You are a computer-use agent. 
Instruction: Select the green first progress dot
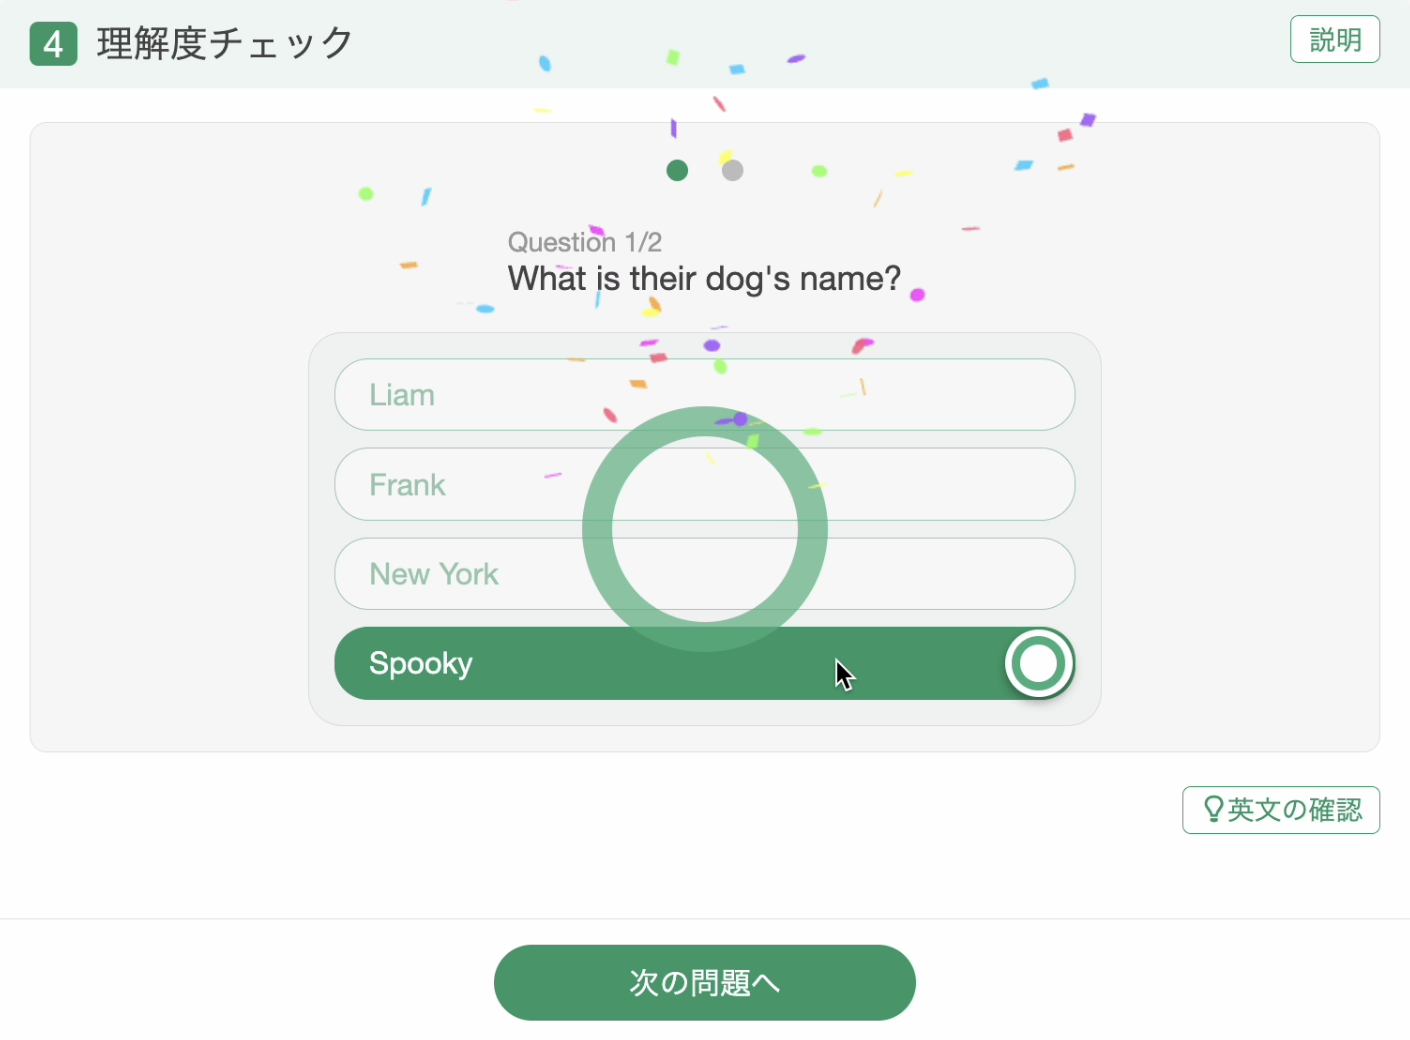[x=677, y=170]
